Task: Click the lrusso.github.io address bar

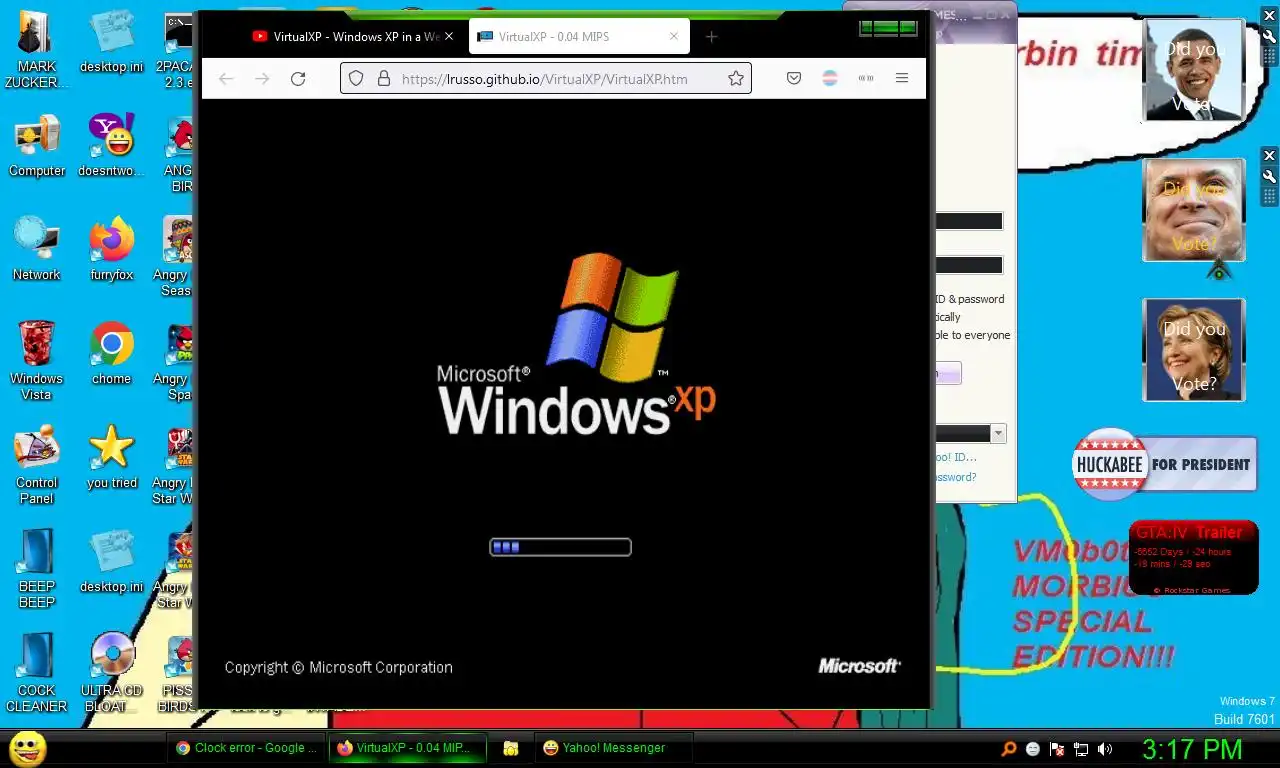Action: tap(544, 78)
